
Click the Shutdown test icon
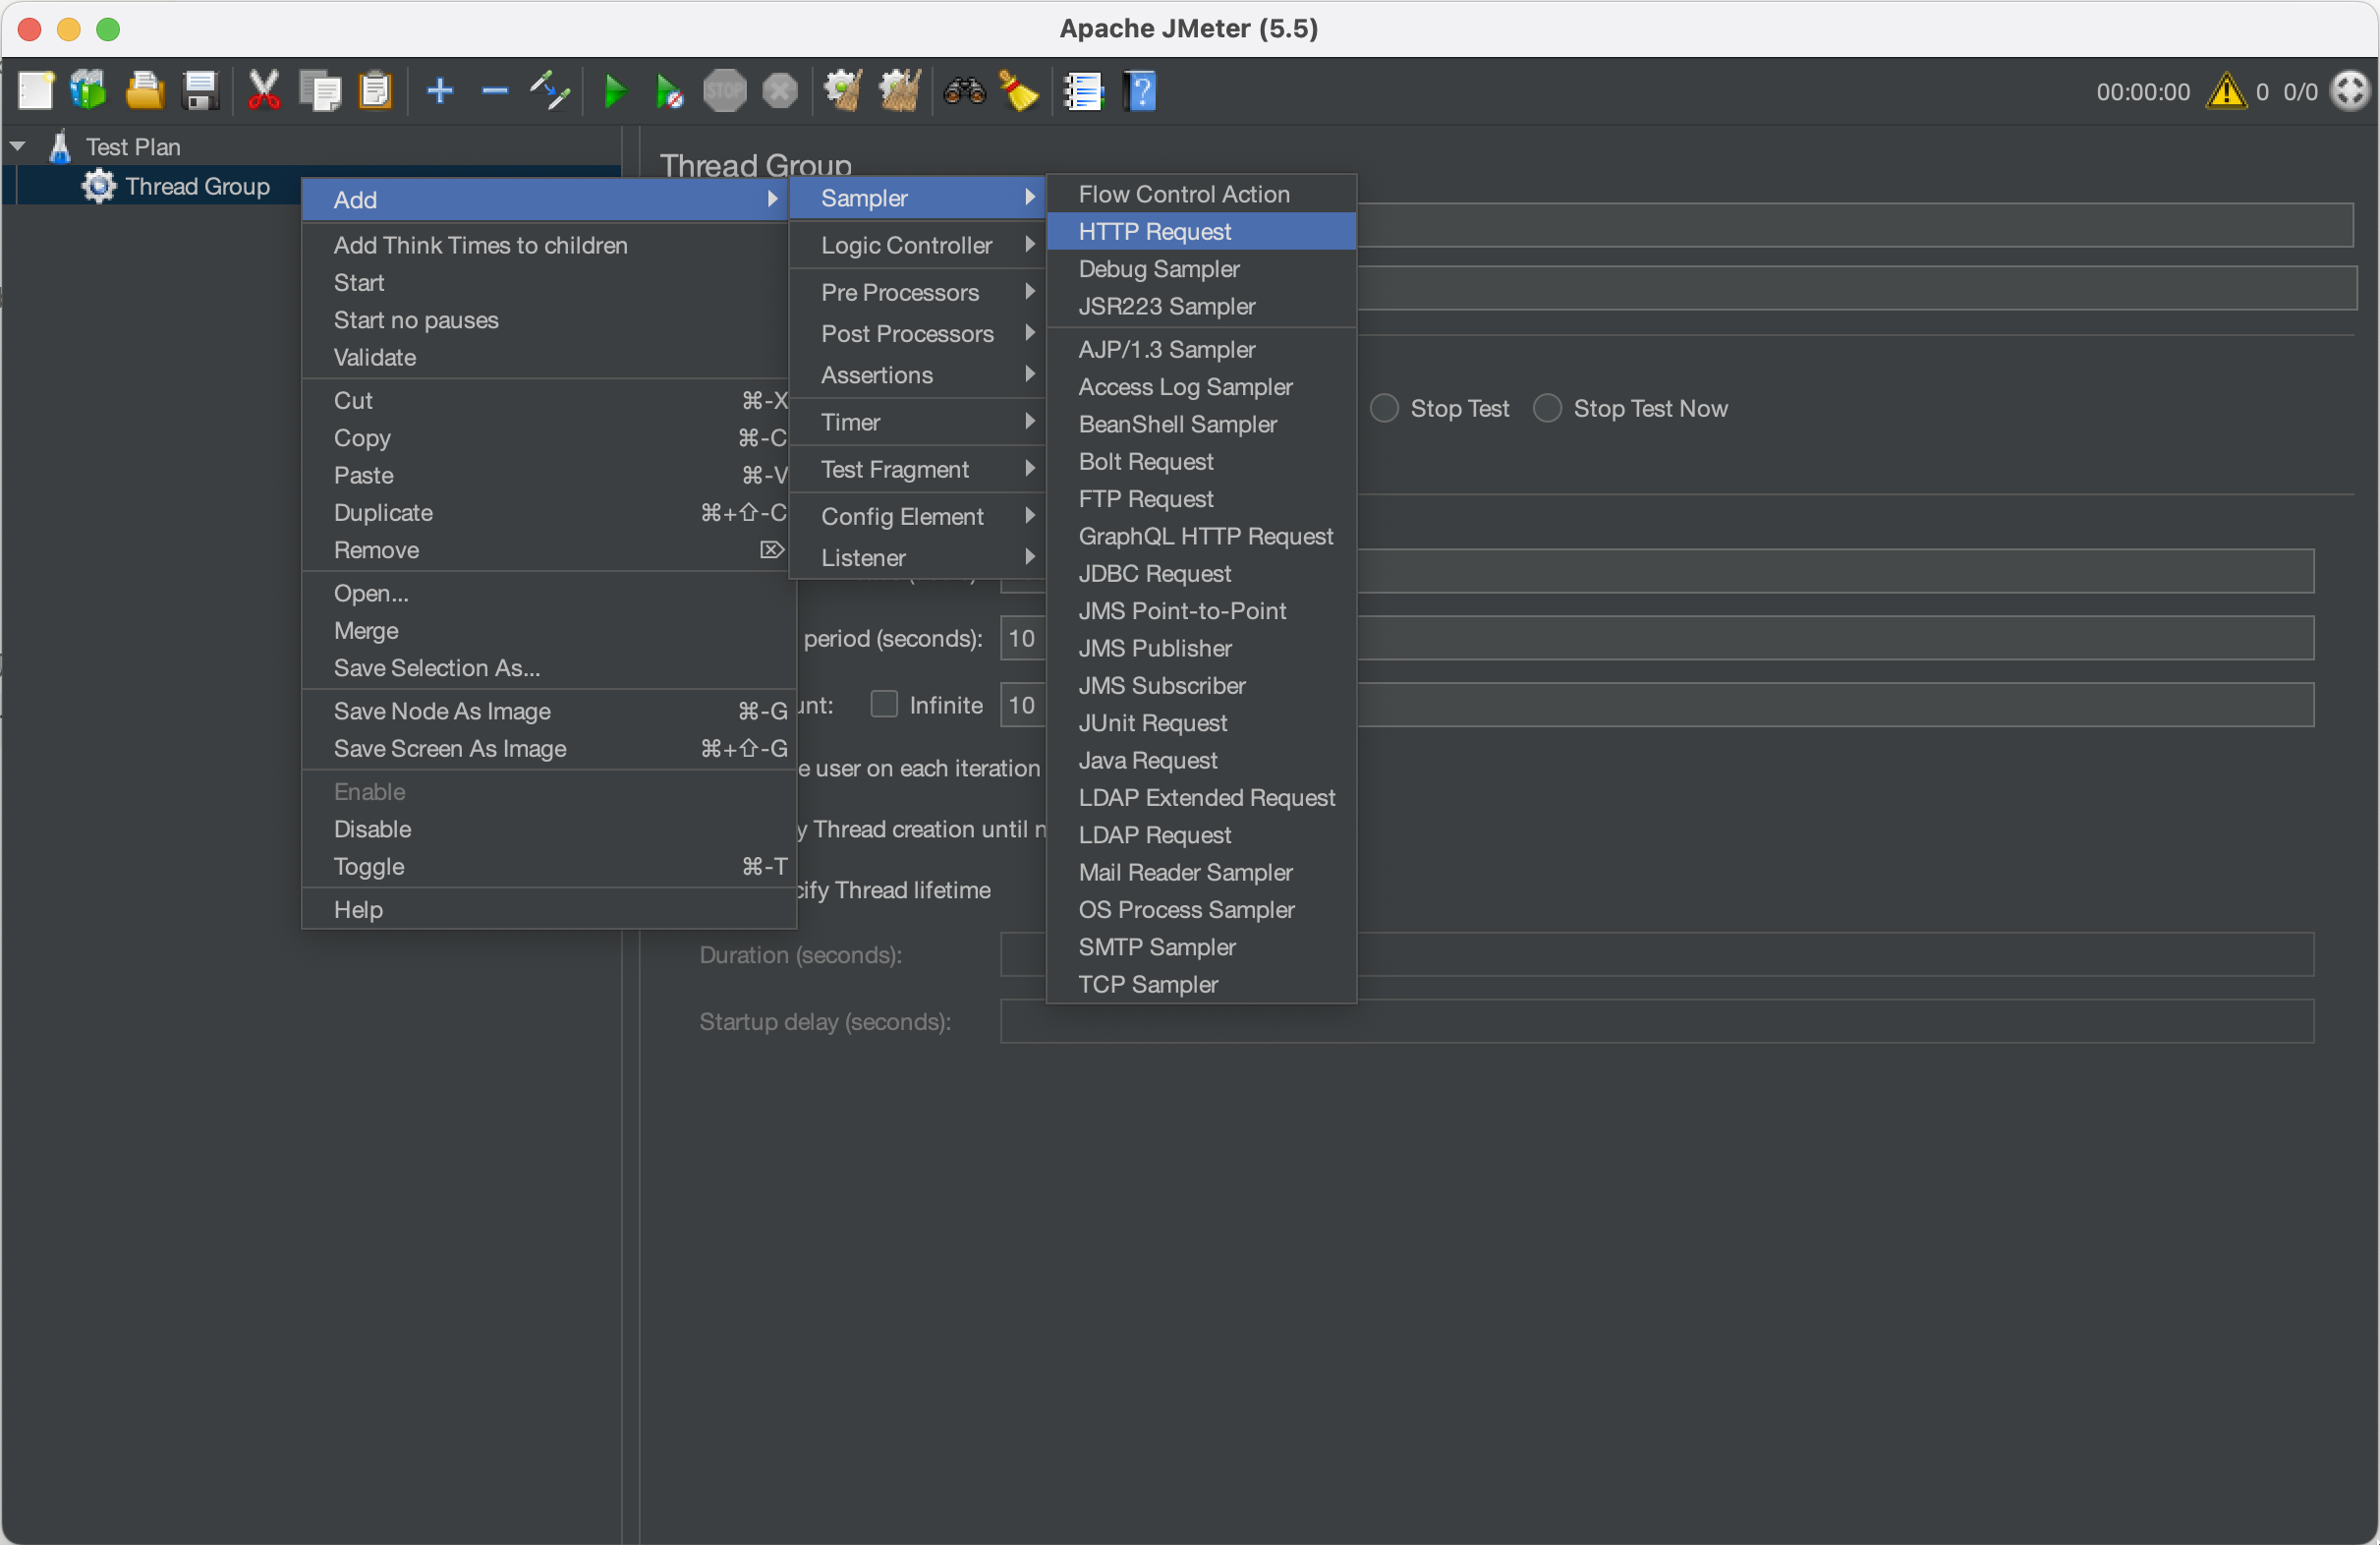tap(780, 91)
